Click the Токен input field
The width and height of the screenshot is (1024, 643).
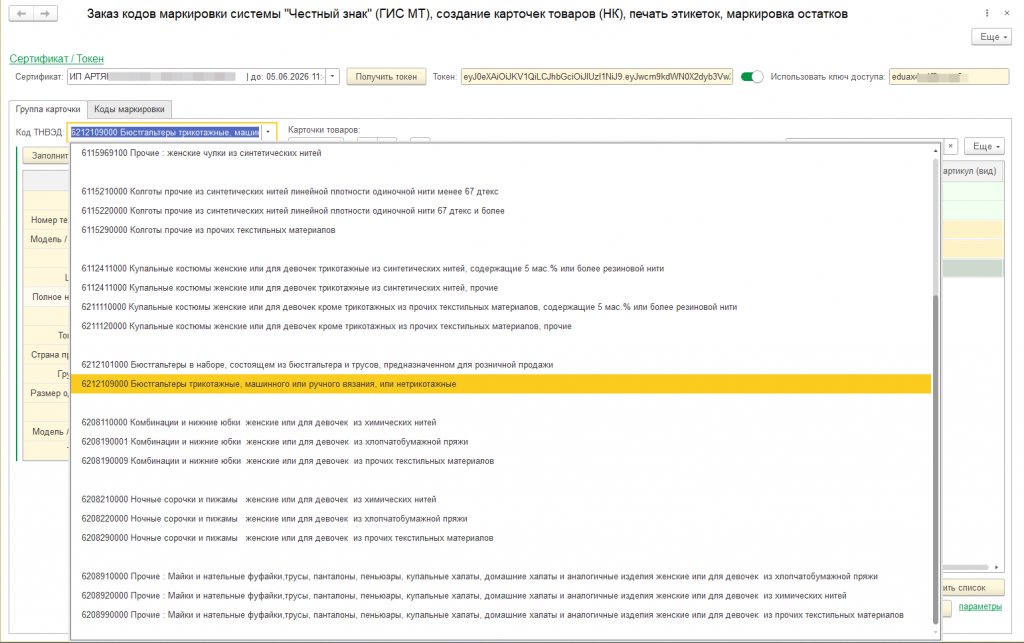click(x=597, y=76)
